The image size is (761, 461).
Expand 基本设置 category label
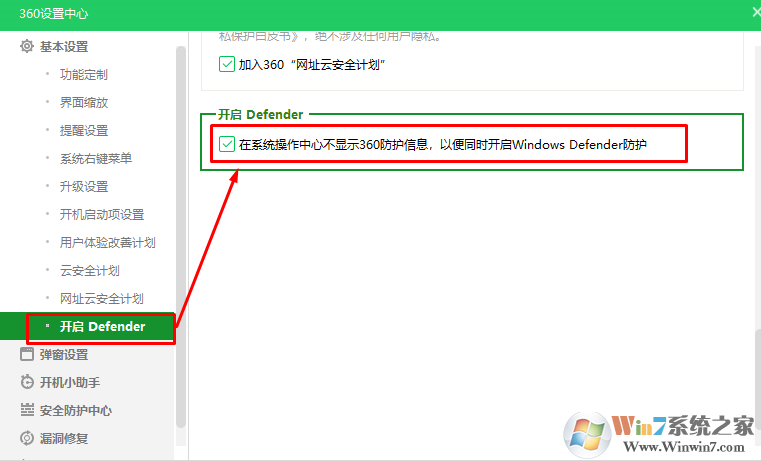point(64,47)
